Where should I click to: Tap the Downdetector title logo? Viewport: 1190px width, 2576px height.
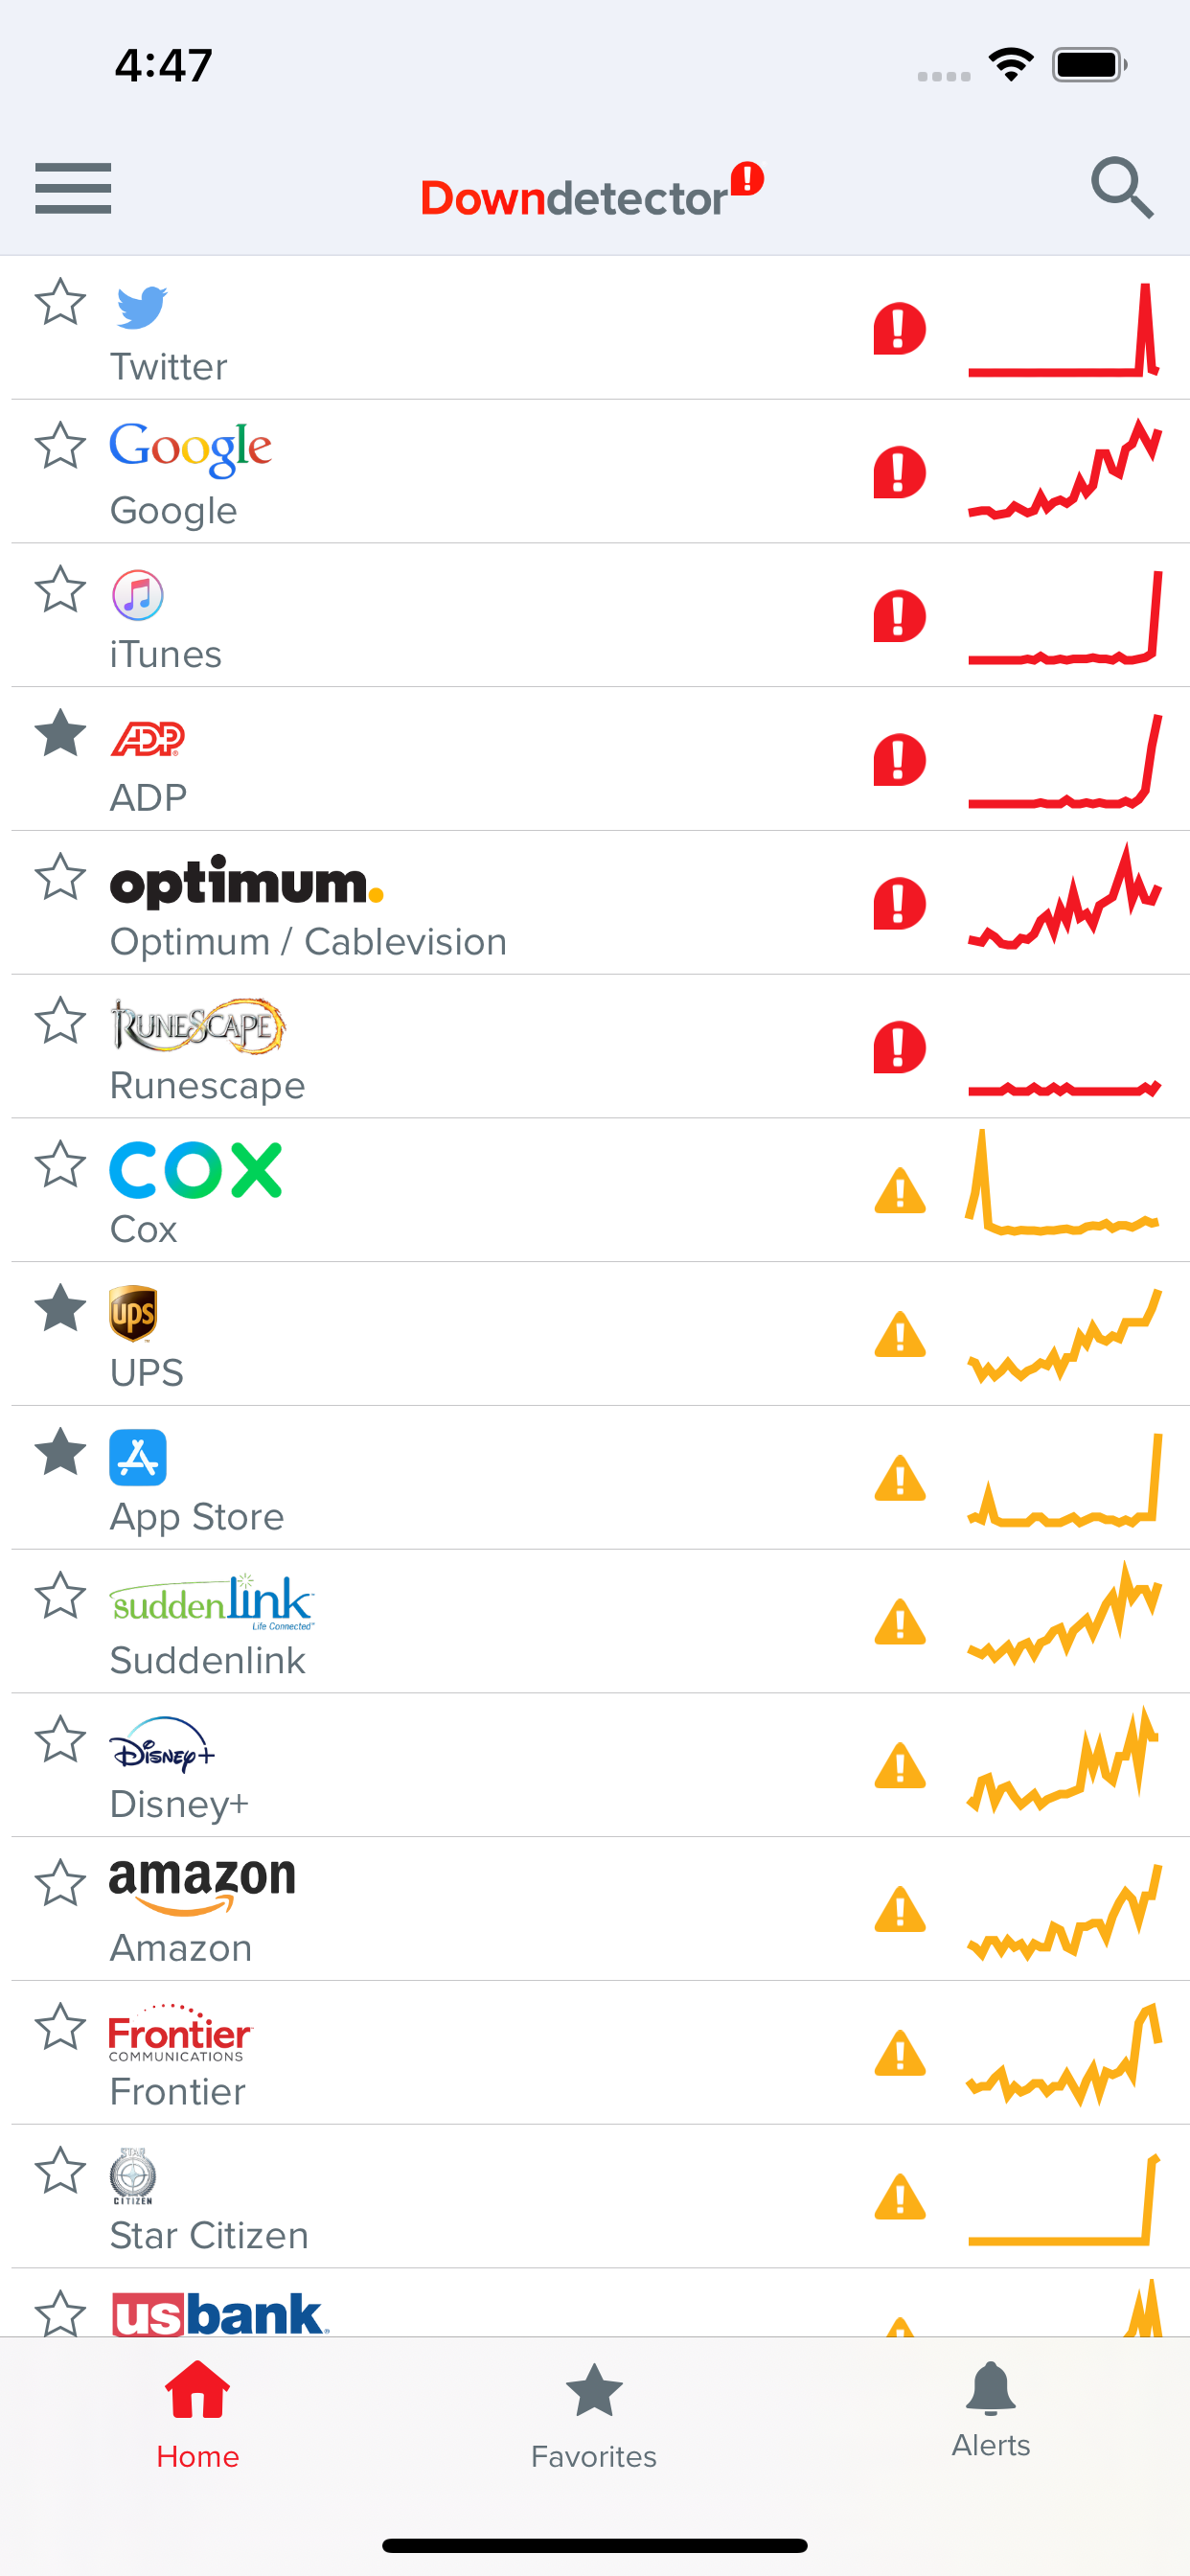[x=591, y=193]
